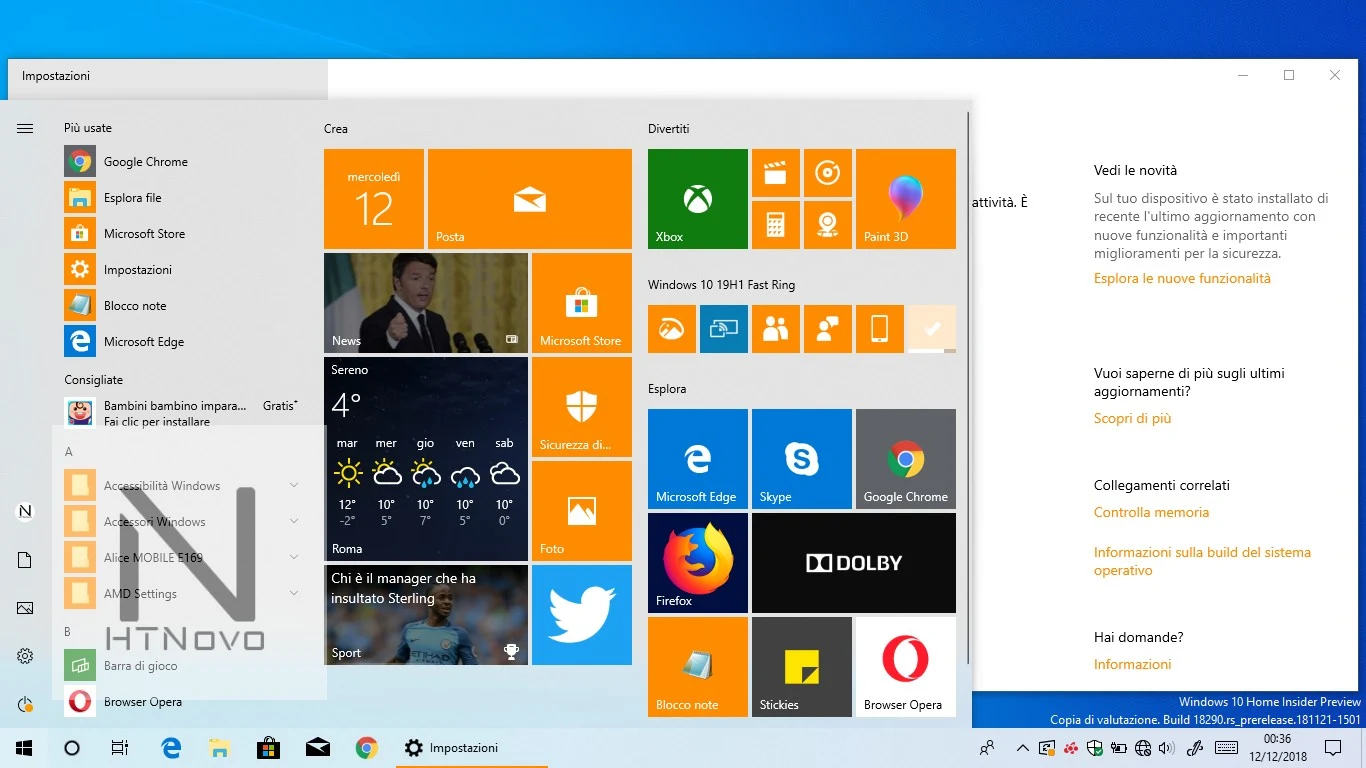Image resolution: width=1366 pixels, height=768 pixels.
Task: Open the Dolby tile
Action: (x=853, y=563)
